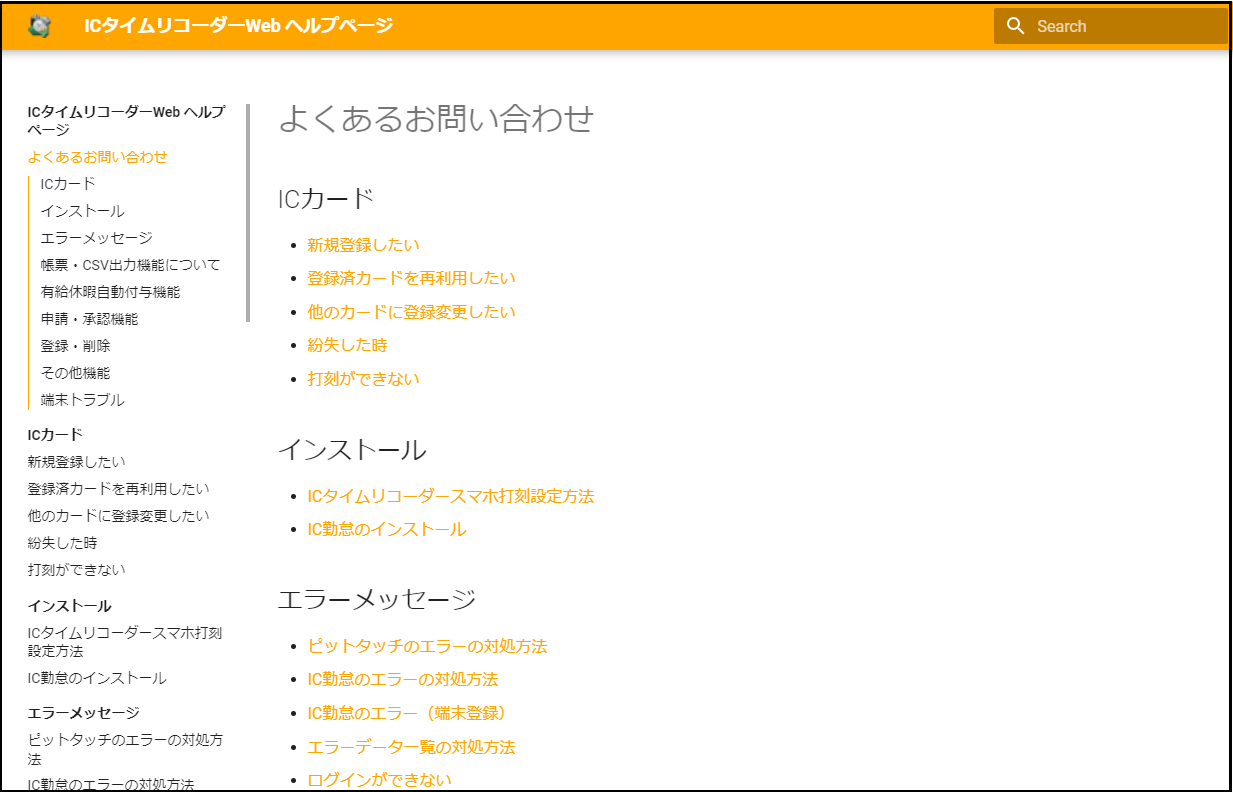1233x792 pixels.
Task: Click sidebar 登録済カードを再利用したい entry
Action: click(119, 489)
